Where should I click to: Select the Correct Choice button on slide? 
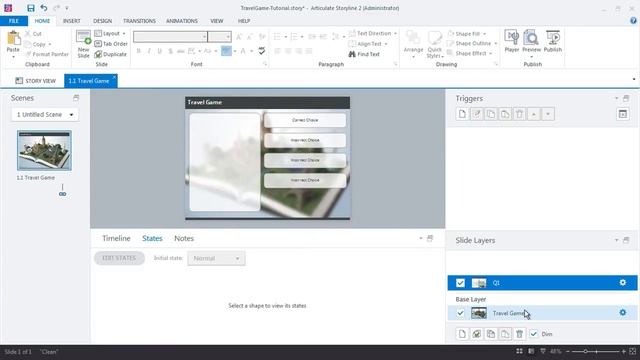[305, 120]
